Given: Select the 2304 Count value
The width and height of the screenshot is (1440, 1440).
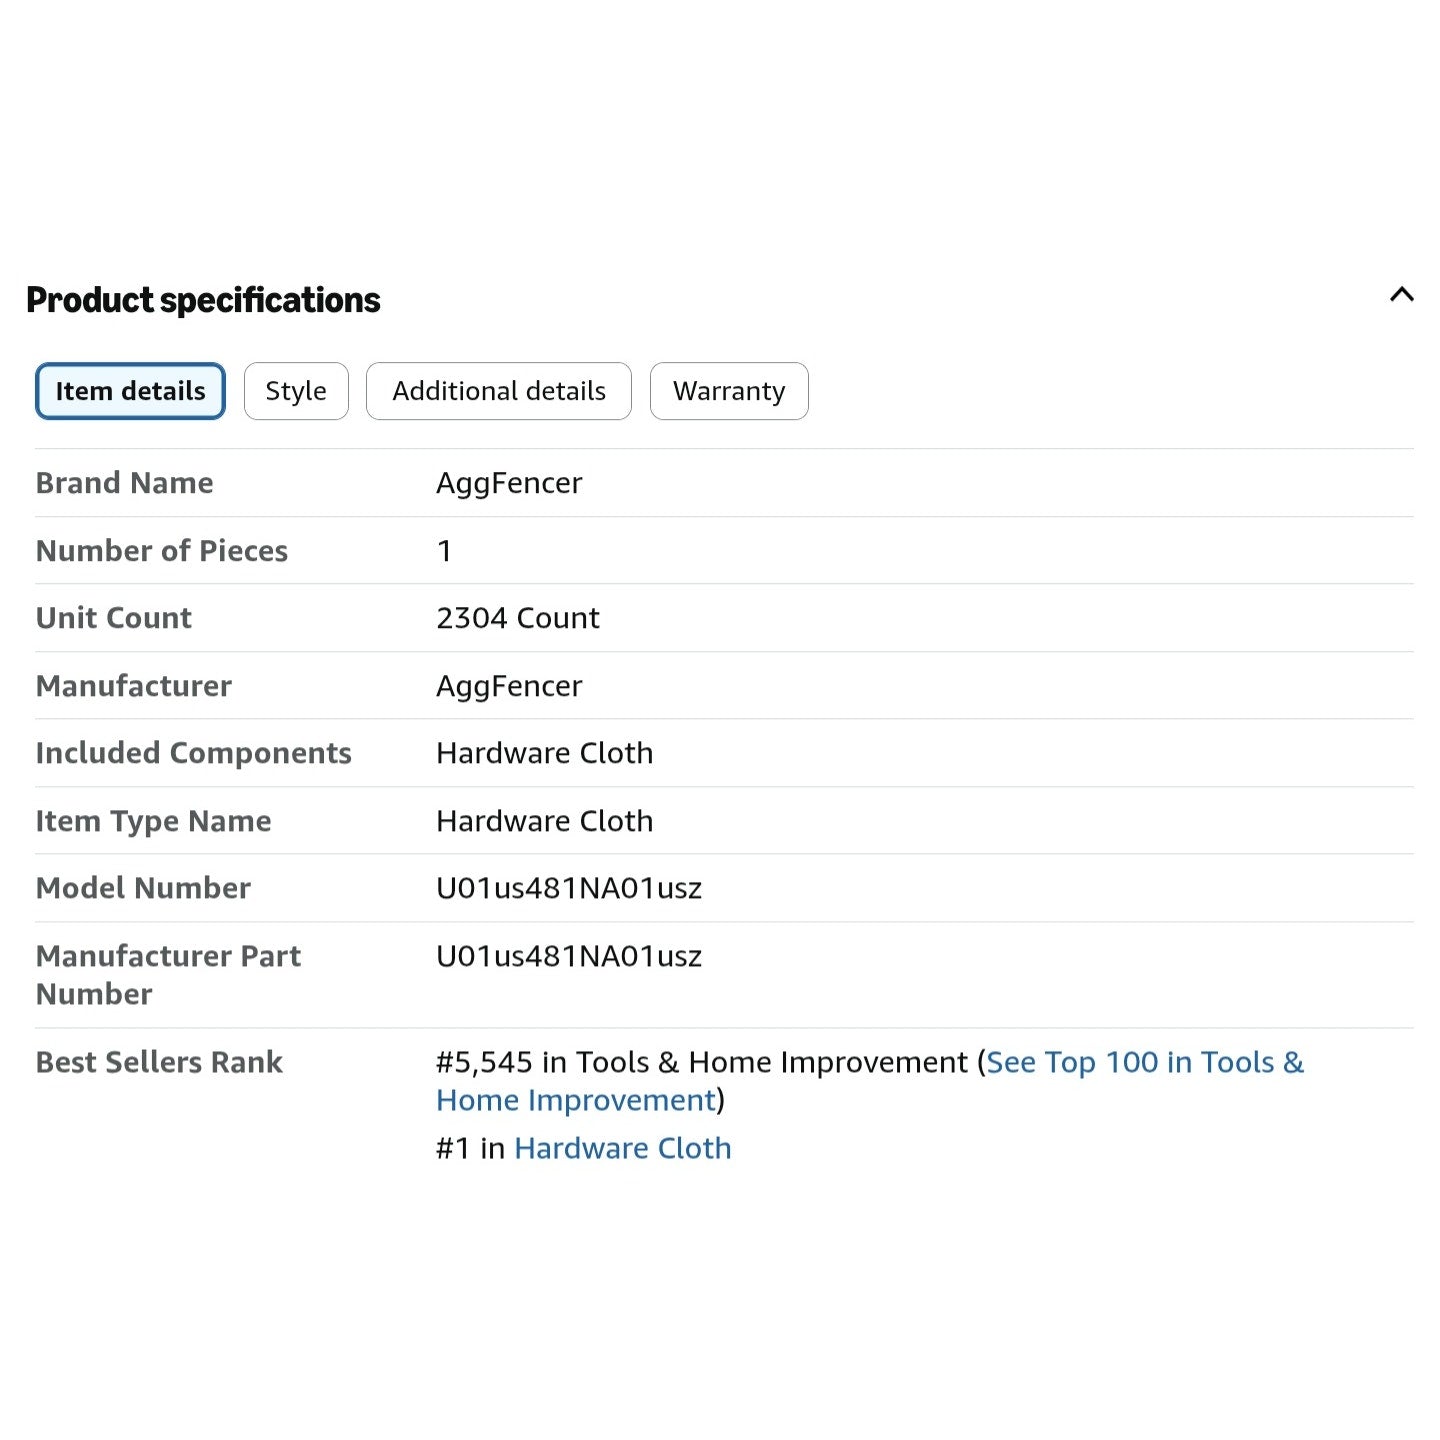Looking at the screenshot, I should [518, 618].
